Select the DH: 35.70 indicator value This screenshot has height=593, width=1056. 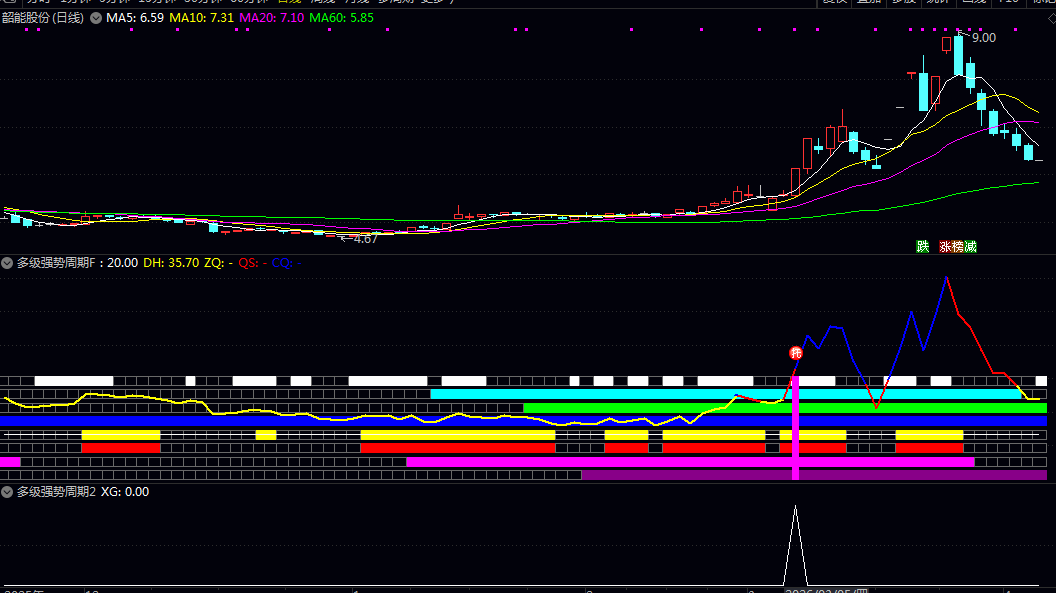[171, 263]
